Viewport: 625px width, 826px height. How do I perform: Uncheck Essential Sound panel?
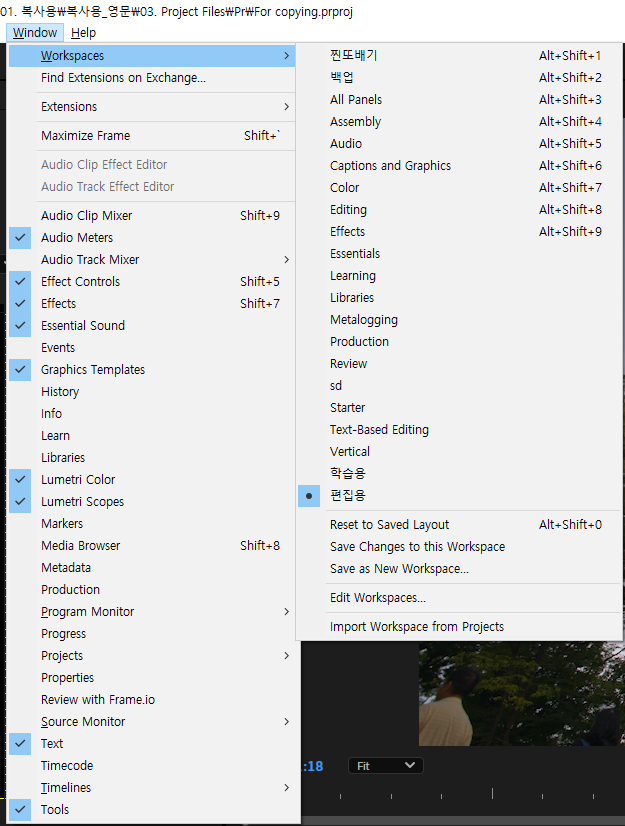click(152, 326)
